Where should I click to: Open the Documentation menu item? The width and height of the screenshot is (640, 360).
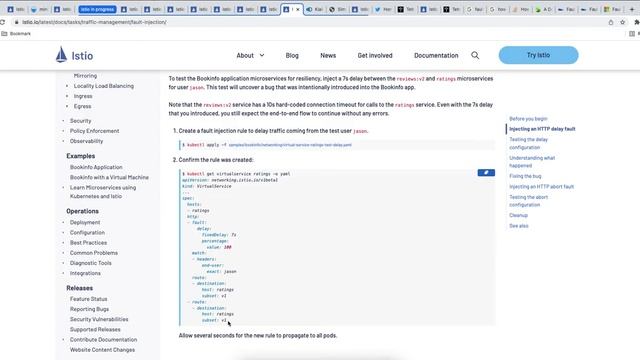436,56
